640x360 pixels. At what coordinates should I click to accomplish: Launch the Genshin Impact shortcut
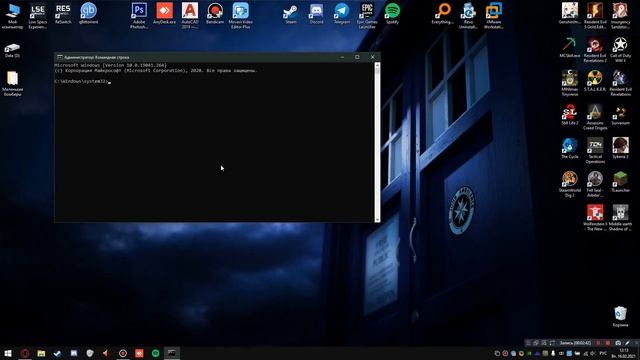coord(570,13)
